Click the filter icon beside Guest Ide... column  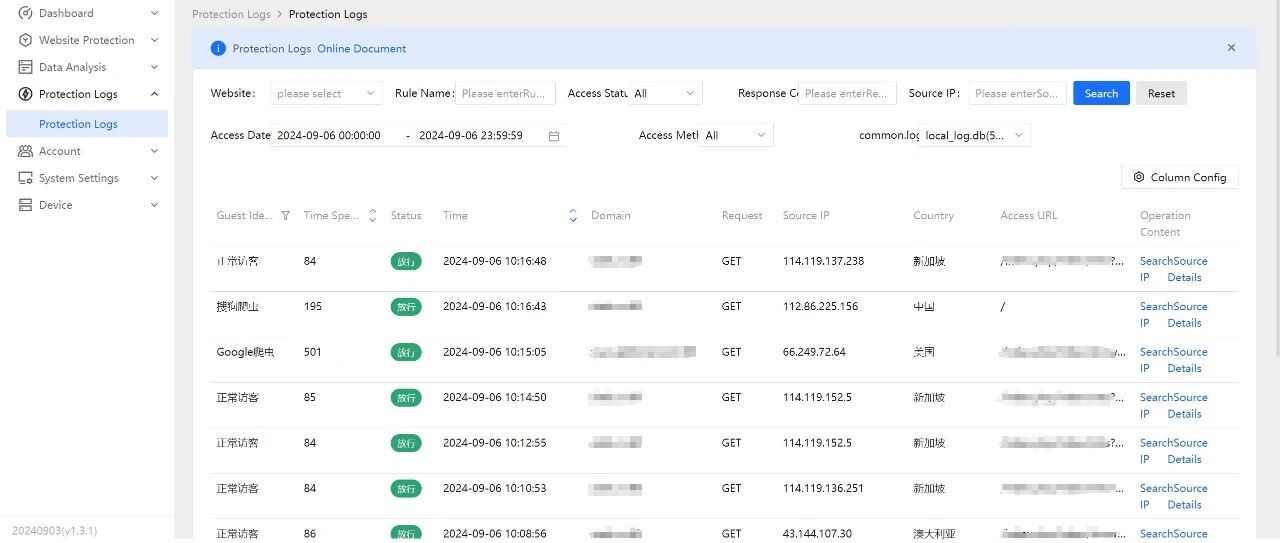286,216
